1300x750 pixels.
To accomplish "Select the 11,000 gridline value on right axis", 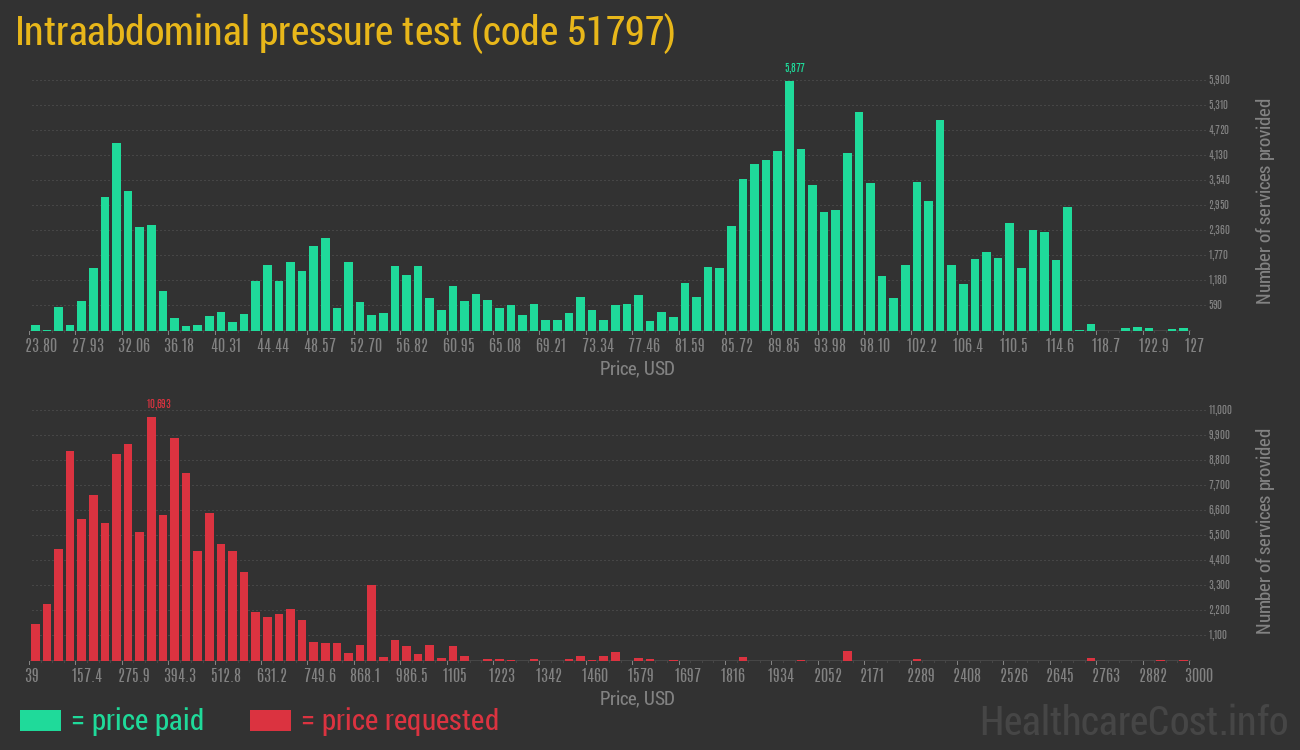I will [1219, 410].
